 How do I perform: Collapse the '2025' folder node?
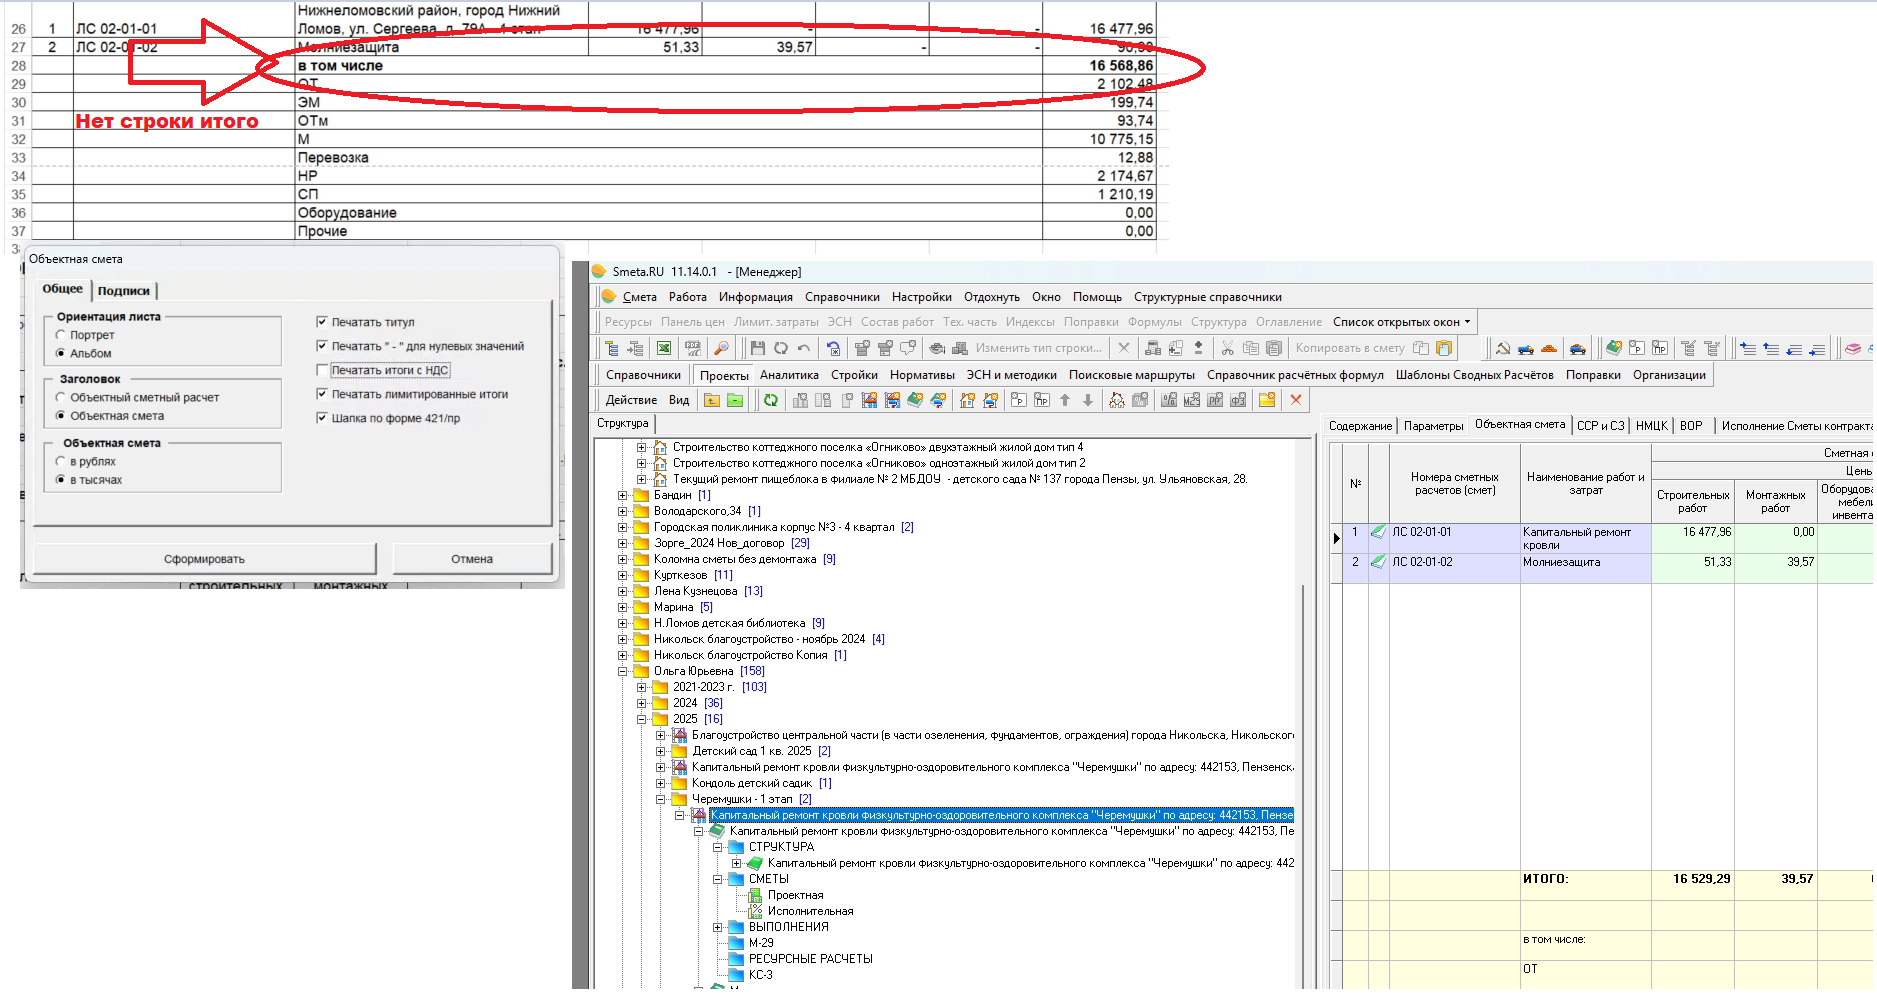coord(641,719)
